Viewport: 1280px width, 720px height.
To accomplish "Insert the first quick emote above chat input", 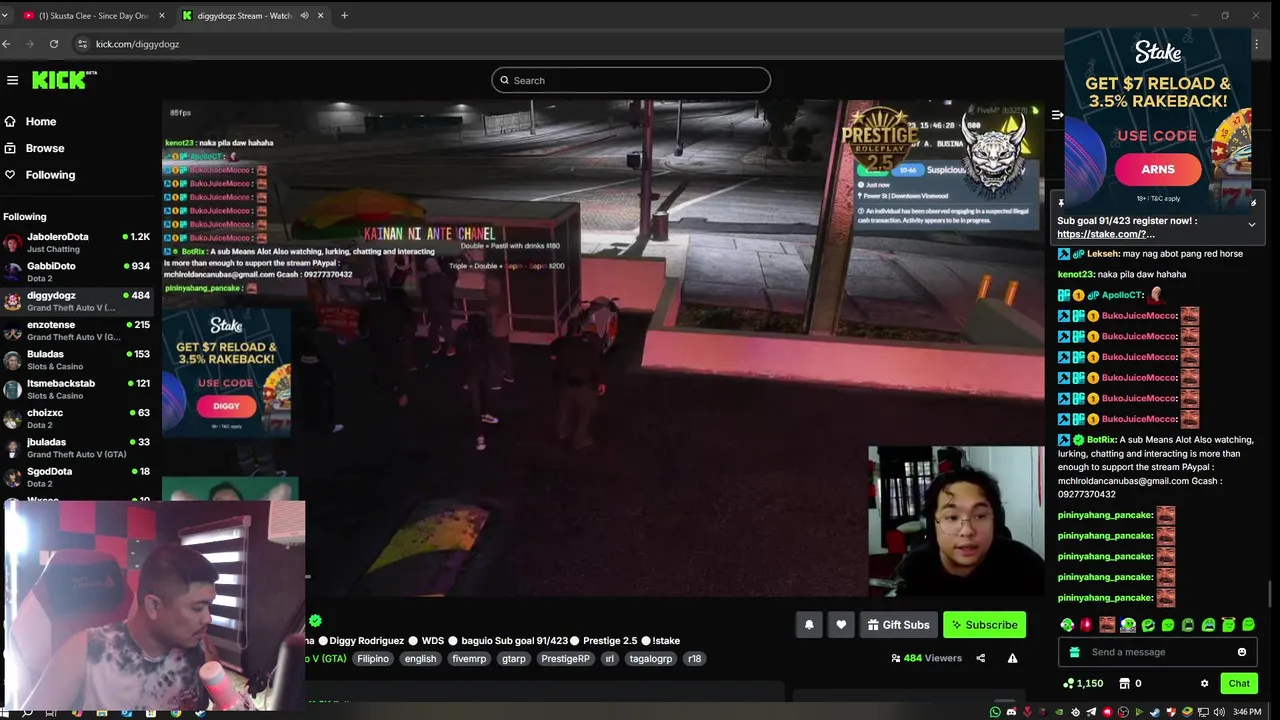I will [1067, 625].
